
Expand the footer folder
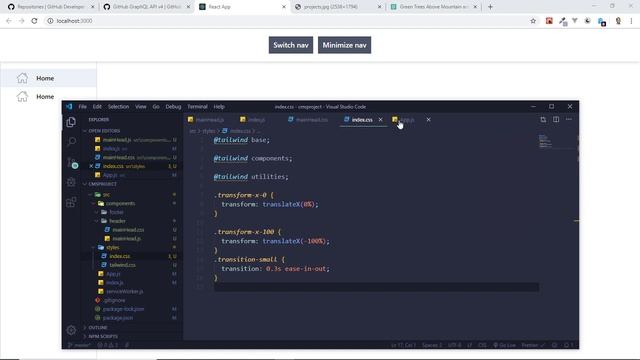(97, 212)
